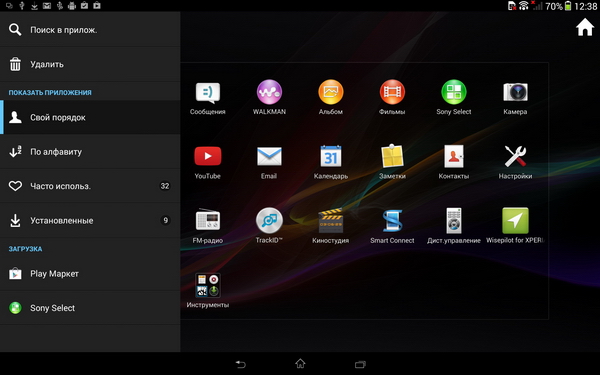The width and height of the screenshot is (600, 375).
Task: Show Часто использ. apps list
Action: coord(90,186)
